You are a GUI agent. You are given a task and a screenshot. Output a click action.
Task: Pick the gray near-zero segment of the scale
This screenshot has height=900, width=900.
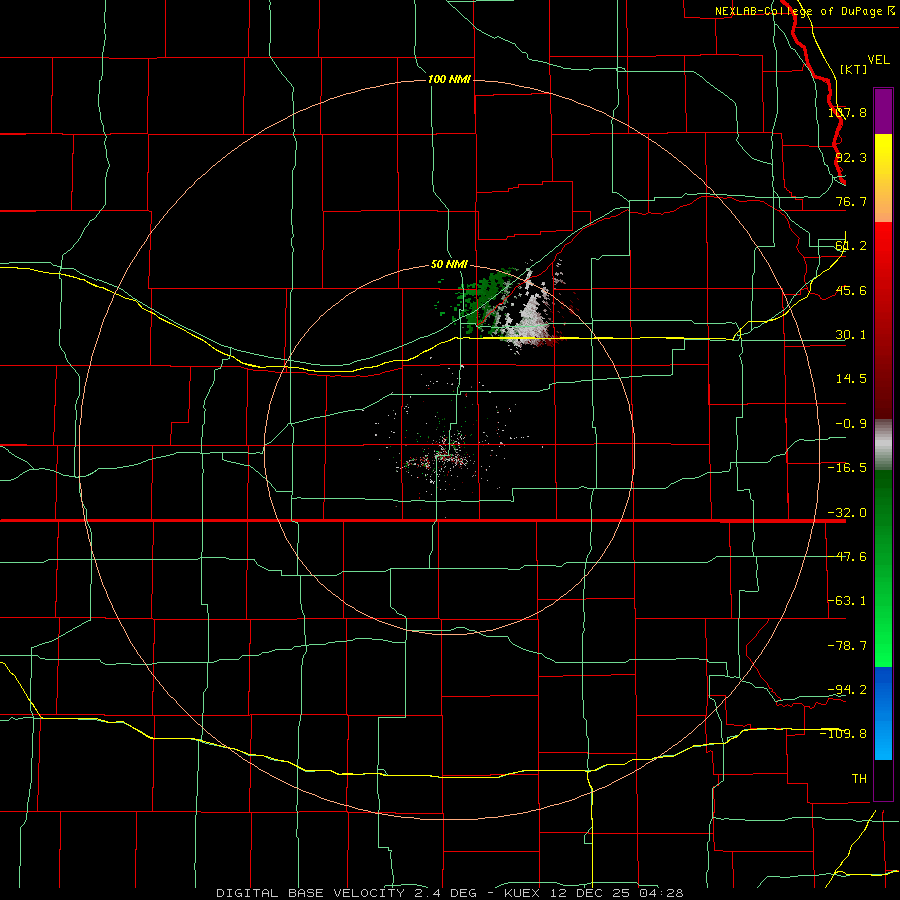click(x=883, y=445)
